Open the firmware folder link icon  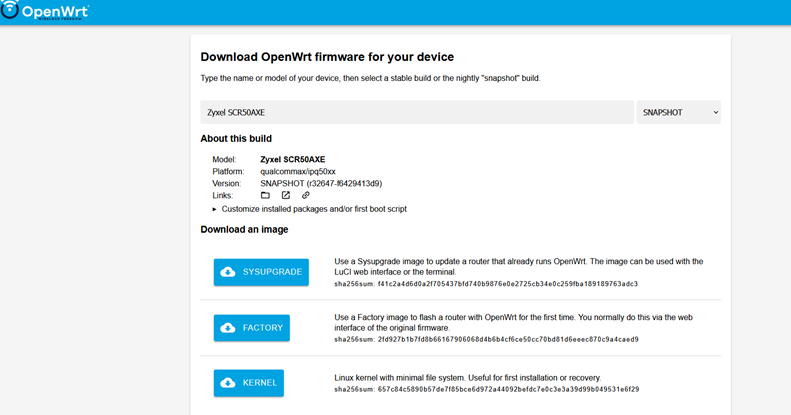pyautogui.click(x=265, y=195)
